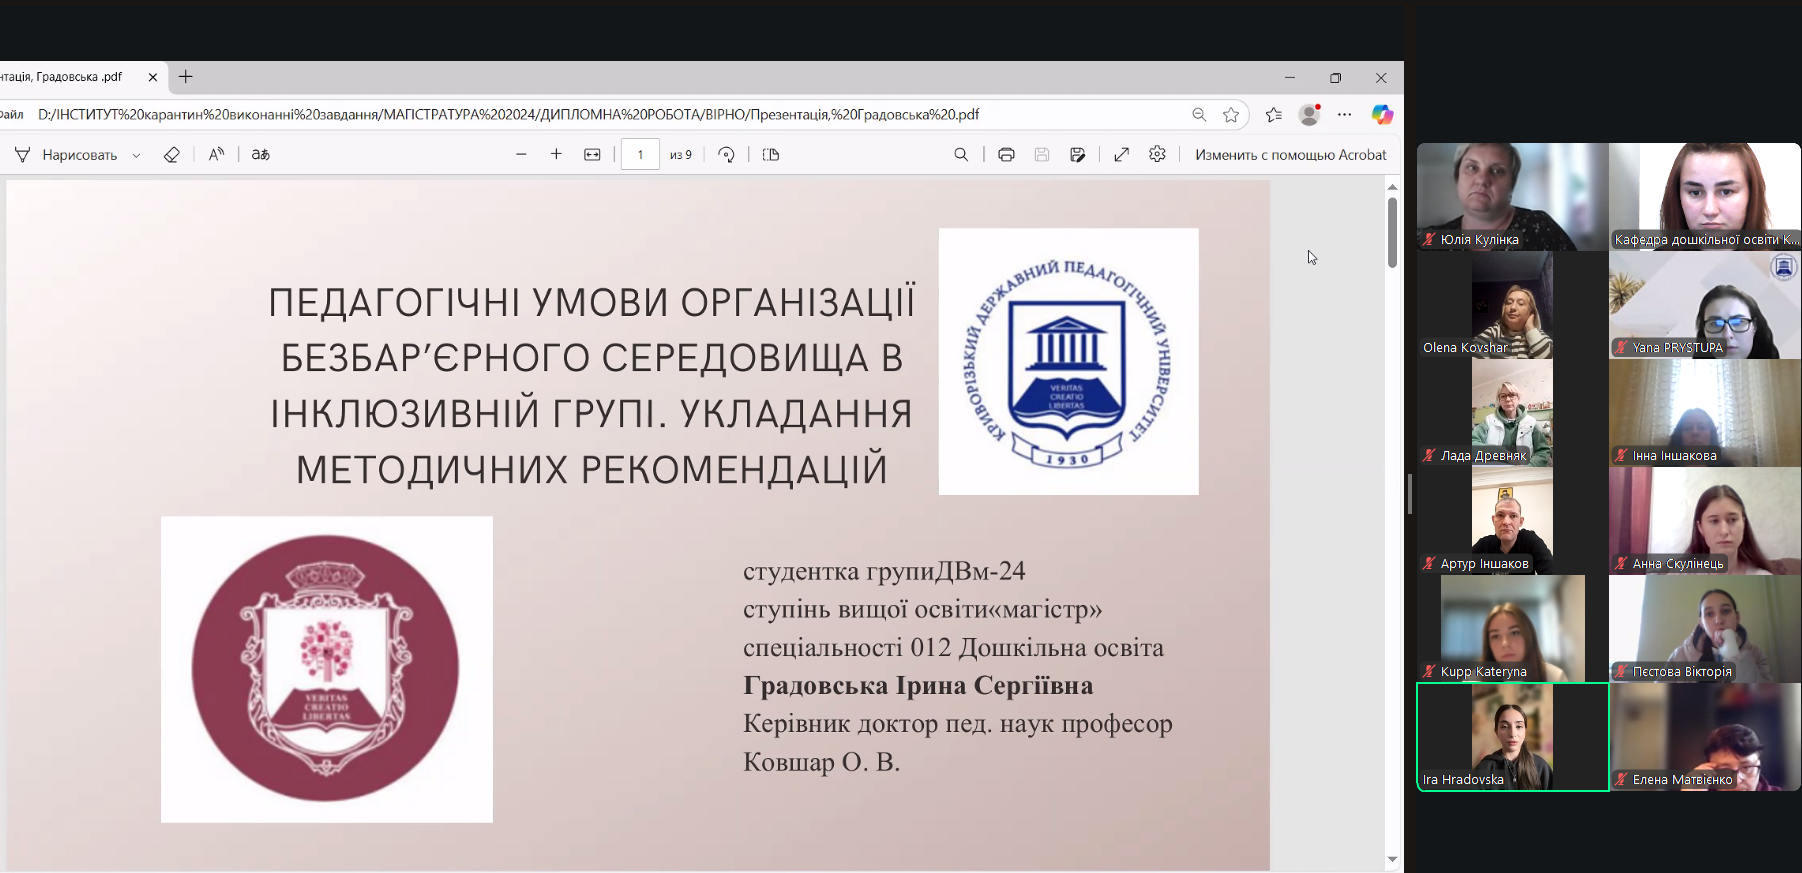Zoom in the PDF with plus icon
1802x873 pixels.
pos(556,155)
